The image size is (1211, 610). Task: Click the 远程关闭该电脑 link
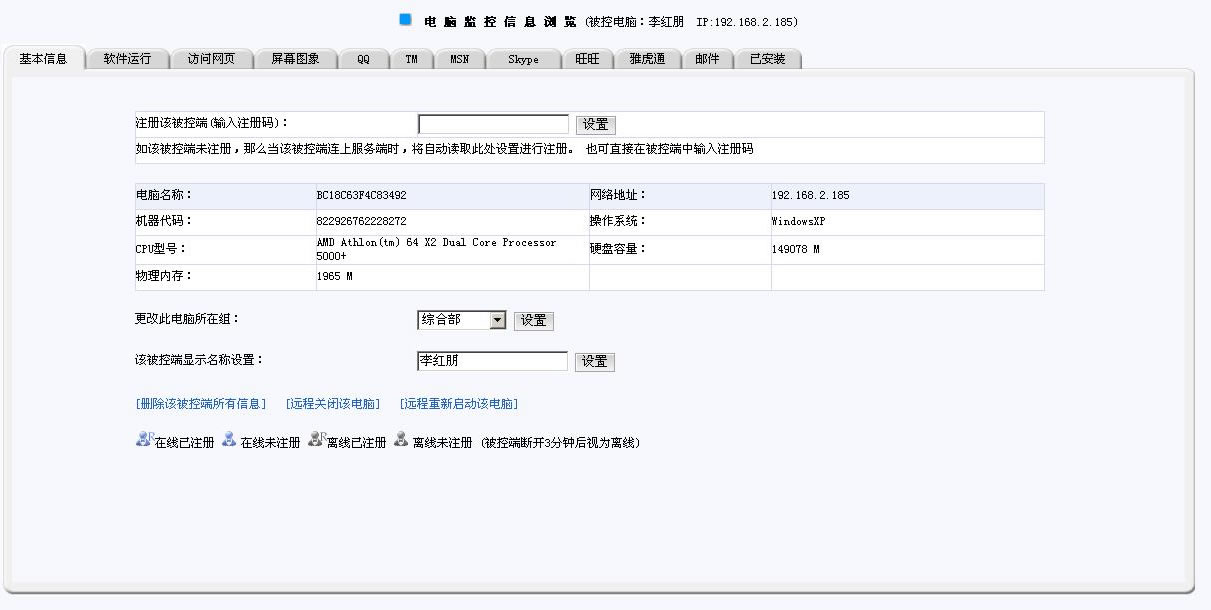(333, 404)
